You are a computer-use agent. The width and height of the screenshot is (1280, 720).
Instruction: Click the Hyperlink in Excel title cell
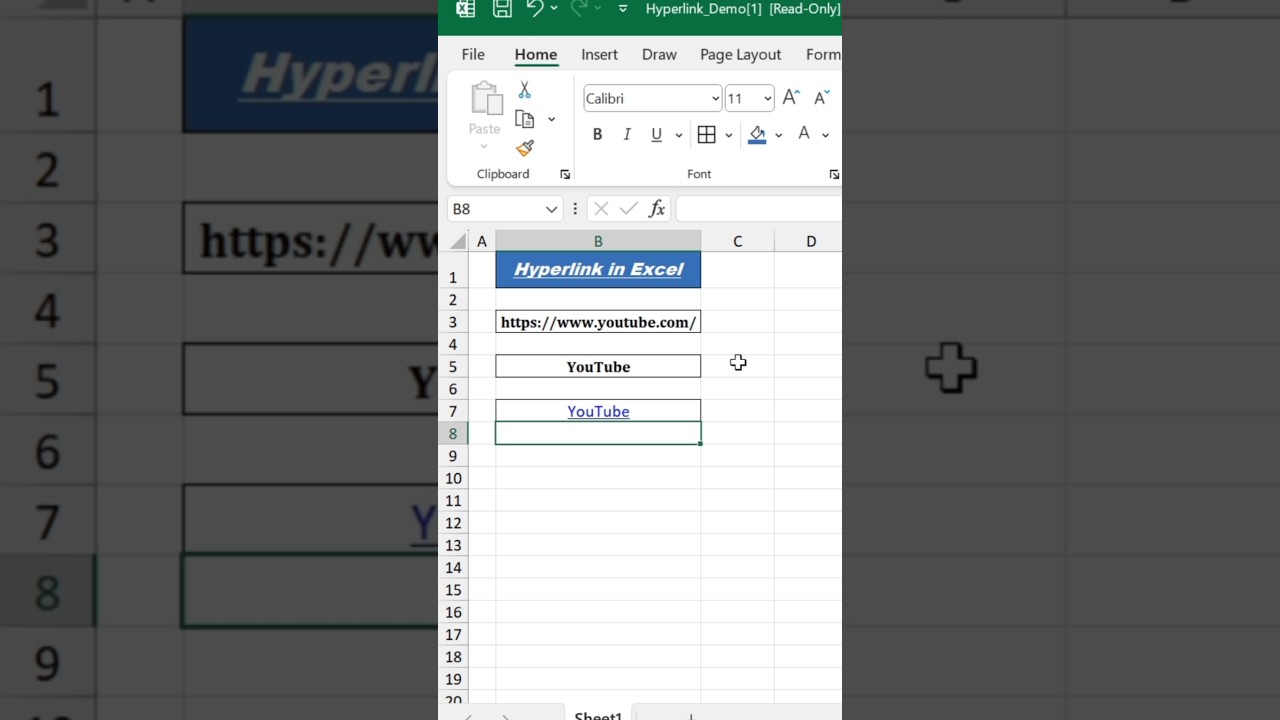pos(598,270)
